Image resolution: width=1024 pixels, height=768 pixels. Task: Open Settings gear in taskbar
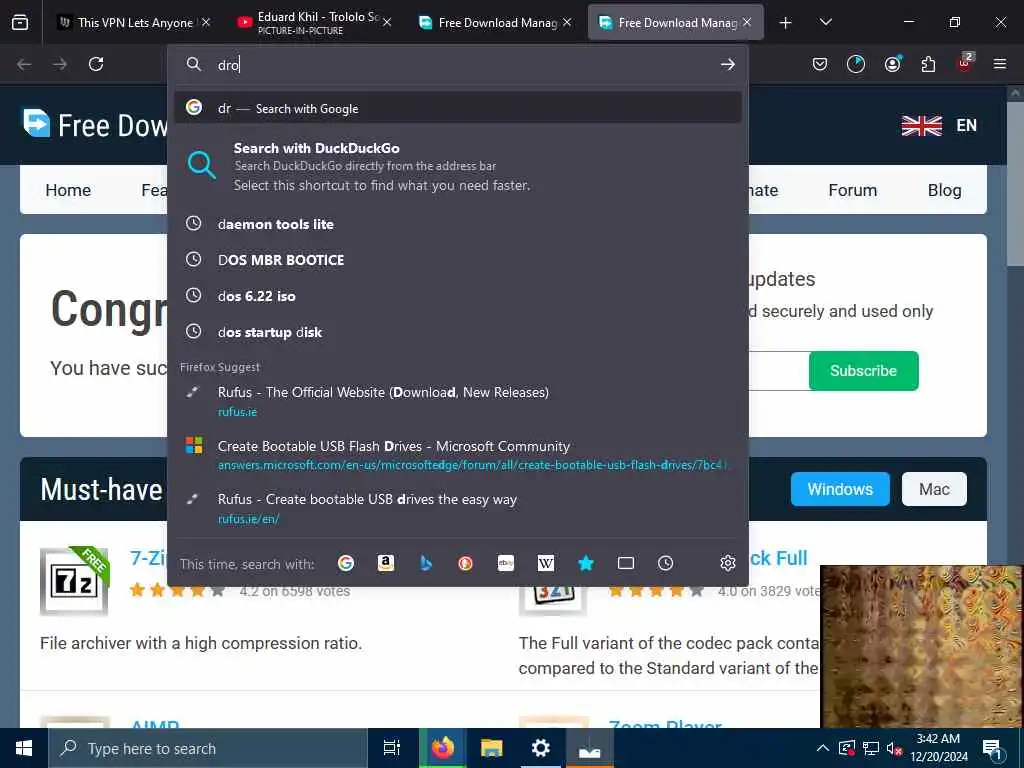click(x=541, y=748)
